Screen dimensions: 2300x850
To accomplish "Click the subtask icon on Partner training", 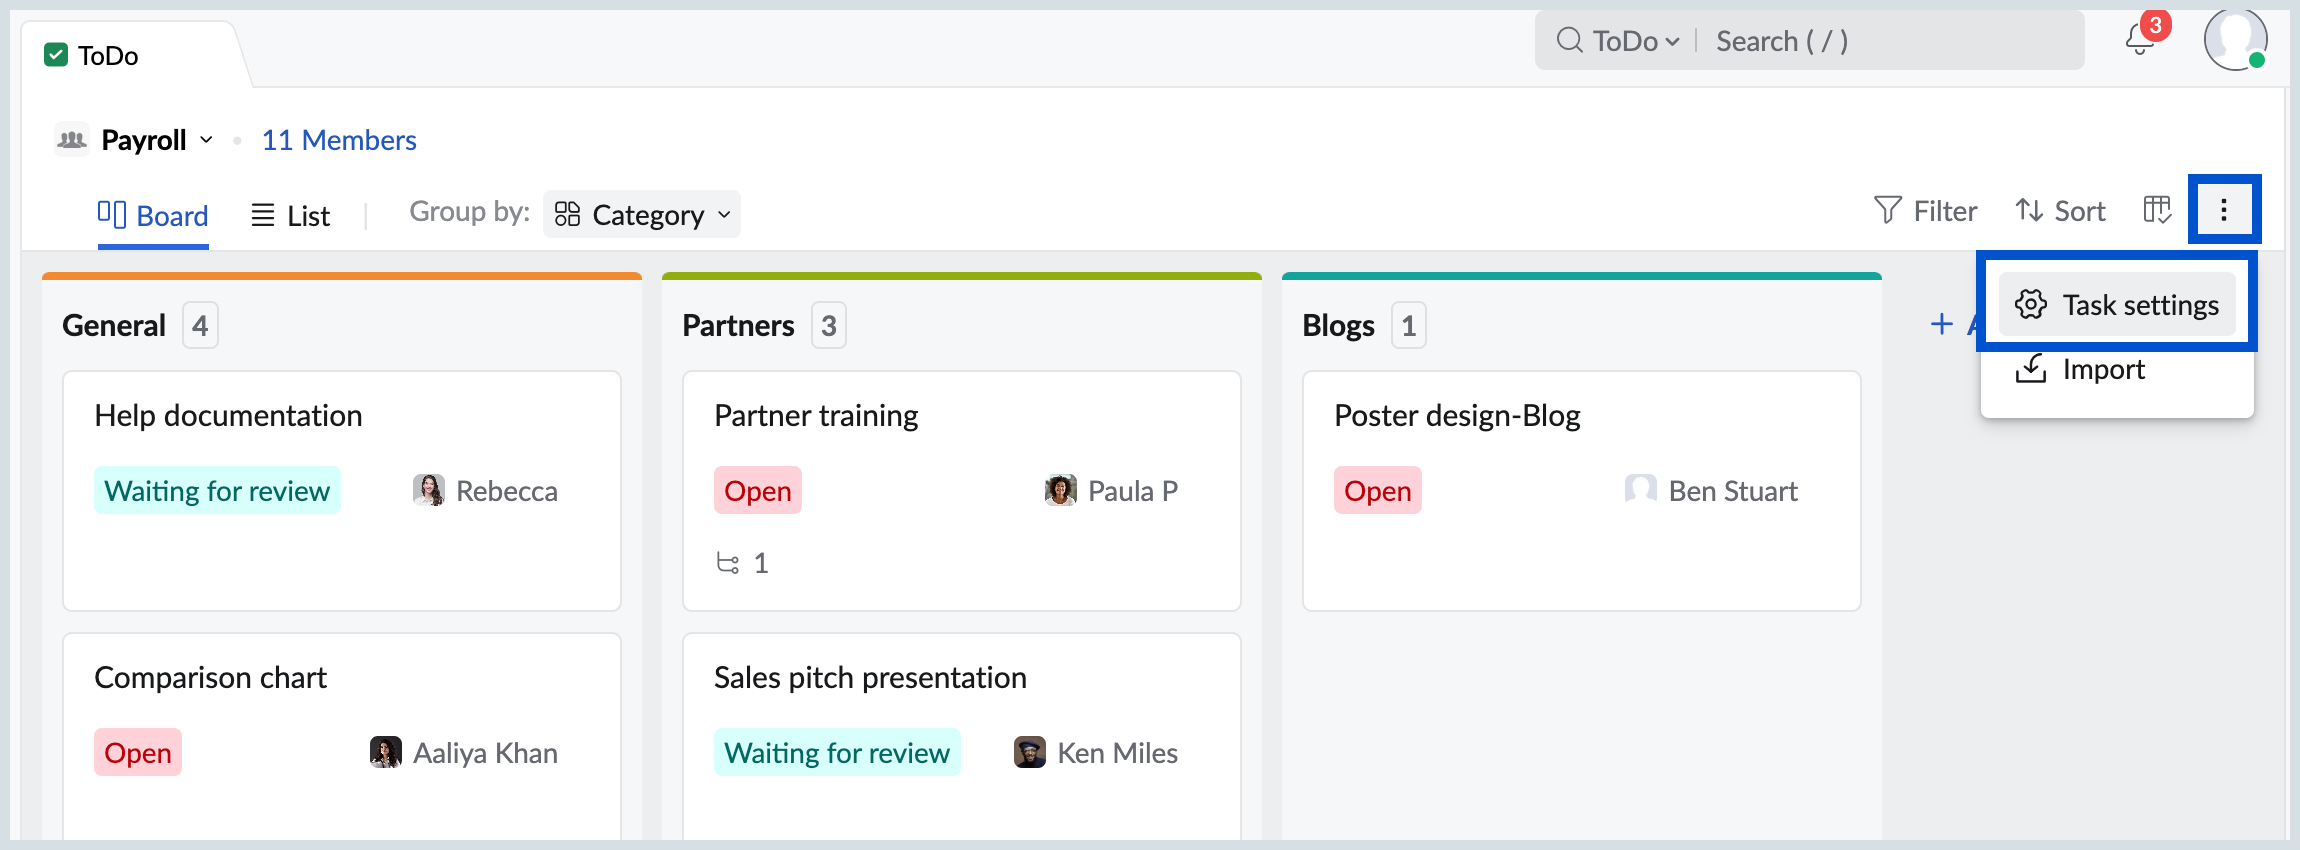I will tap(728, 563).
